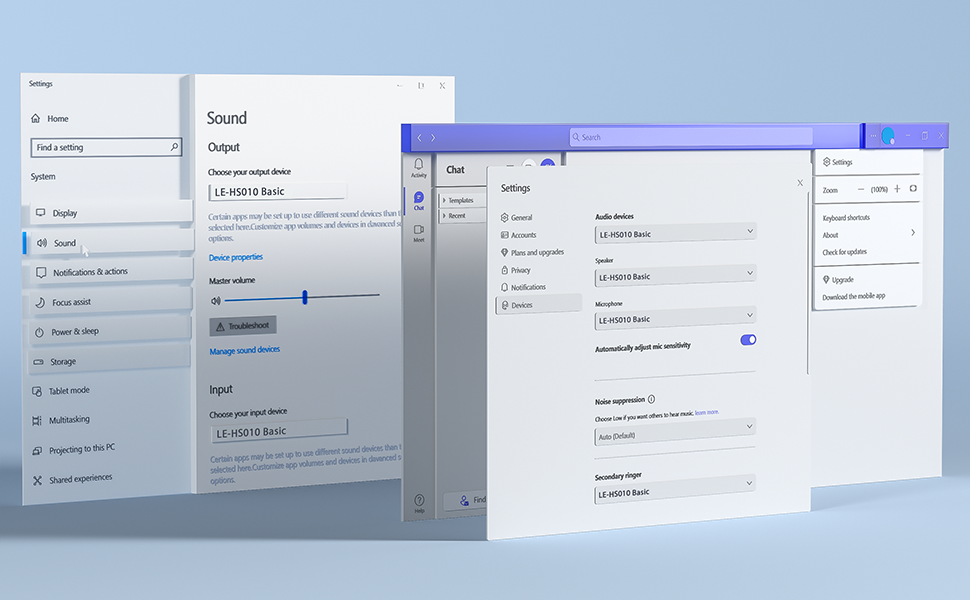Click the noise suppression info icon
The width and height of the screenshot is (970, 600).
pos(651,399)
